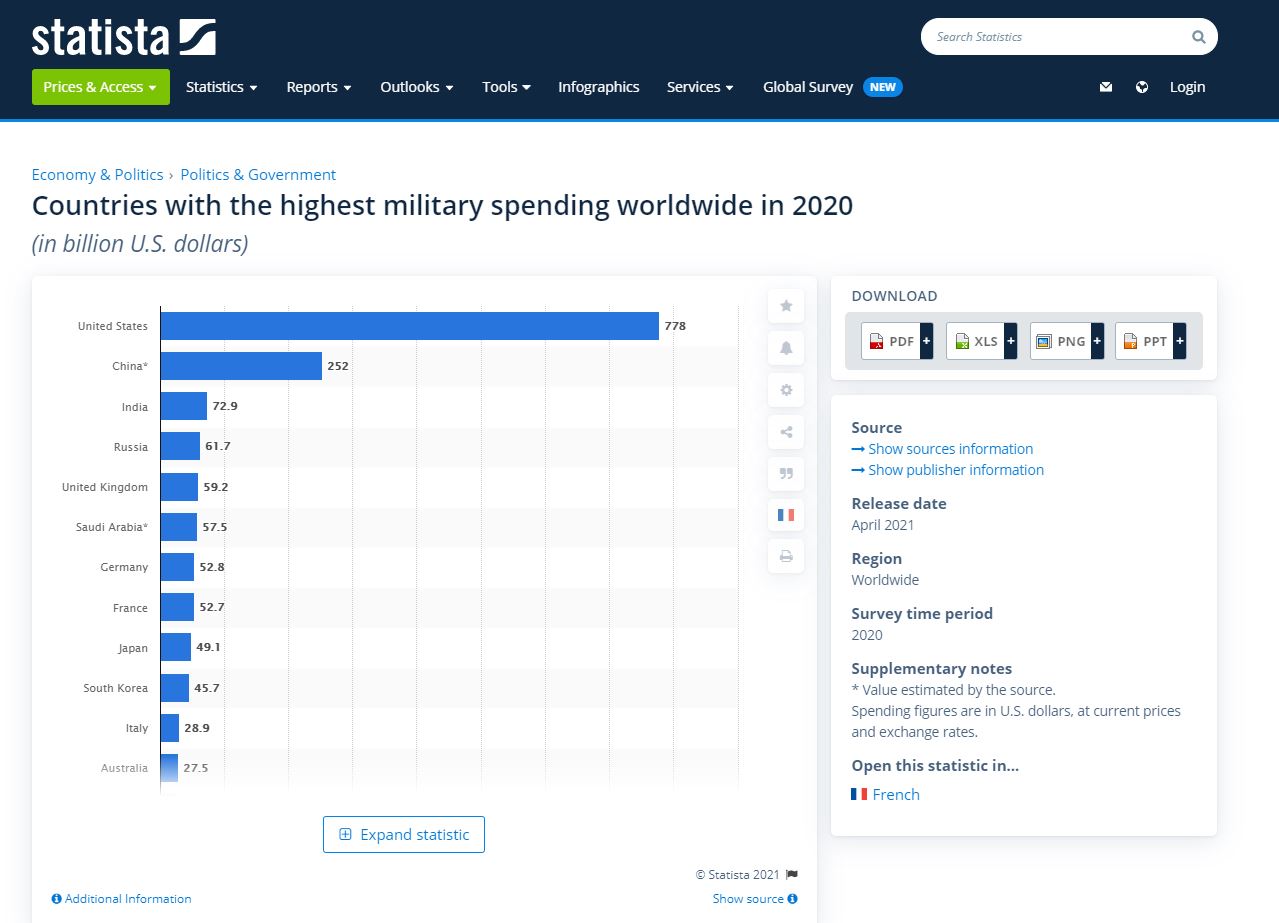
Task: Open the Prices & Access dropdown
Action: tap(100, 87)
